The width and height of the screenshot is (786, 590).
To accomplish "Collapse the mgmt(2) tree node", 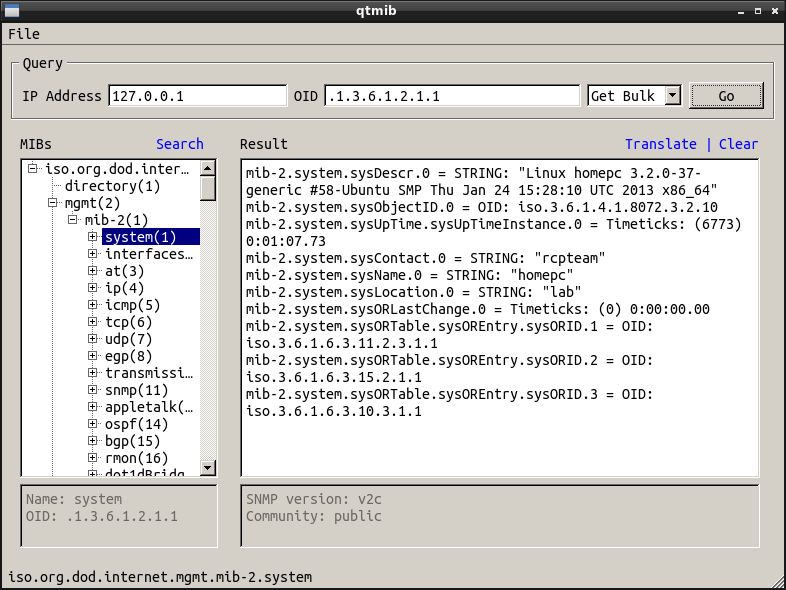I will pyautogui.click(x=55, y=203).
